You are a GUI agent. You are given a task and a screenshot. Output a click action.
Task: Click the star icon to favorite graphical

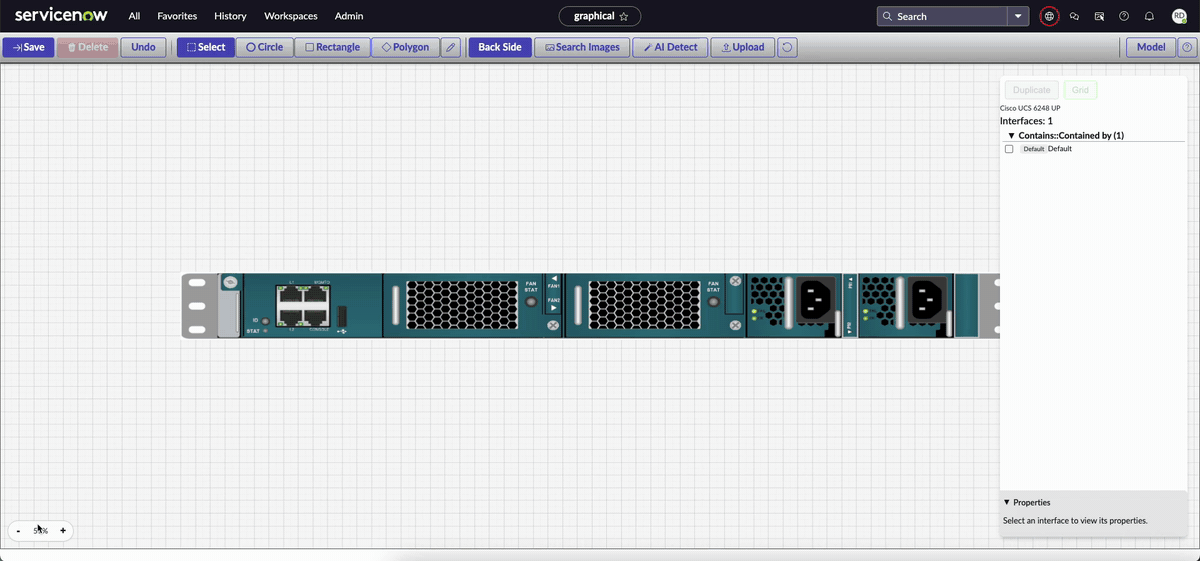coord(624,16)
